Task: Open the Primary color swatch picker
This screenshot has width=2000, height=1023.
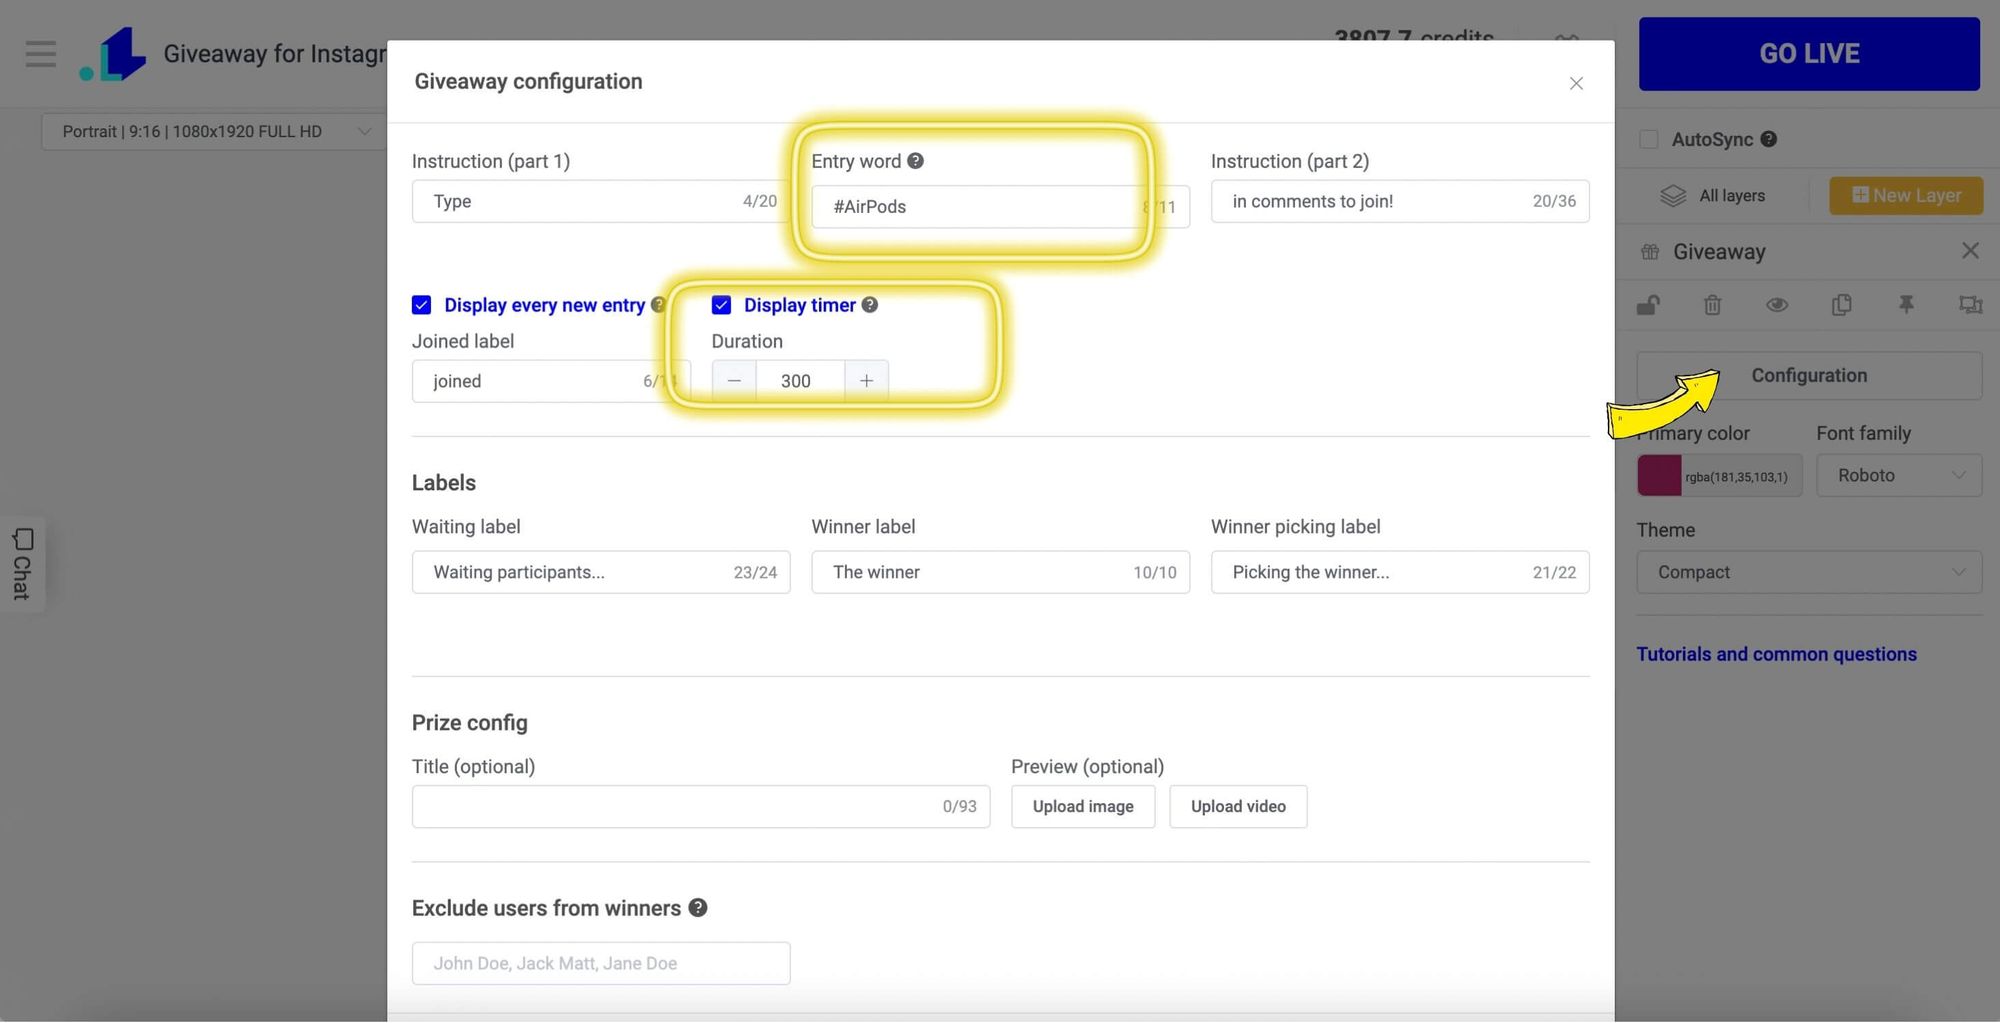Action: tap(1659, 476)
